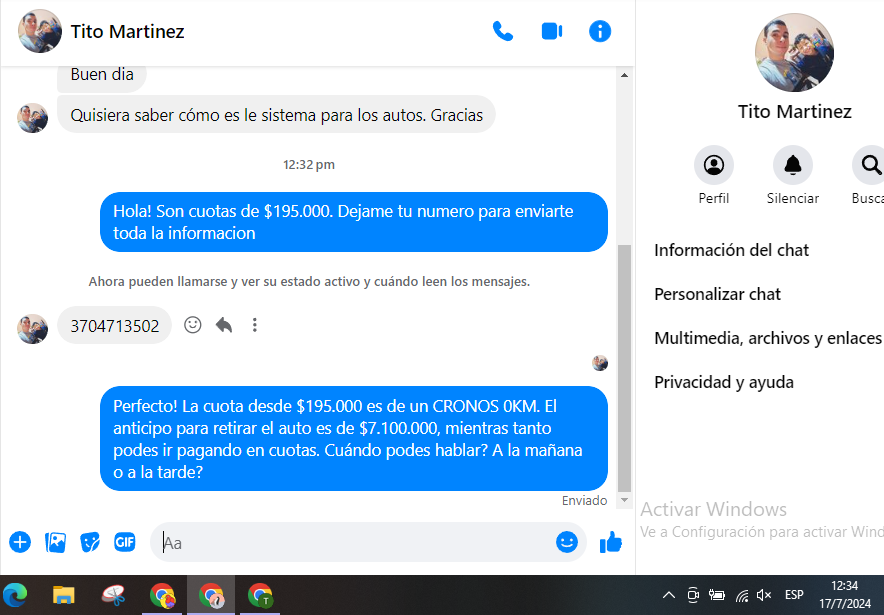Switch to the first Chrome taskbar window
Image resolution: width=884 pixels, height=615 pixels.
click(162, 595)
